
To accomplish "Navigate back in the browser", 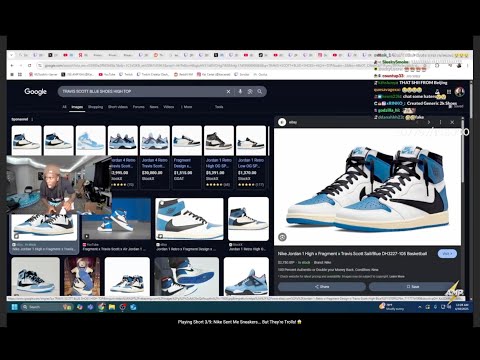I will point(12,66).
